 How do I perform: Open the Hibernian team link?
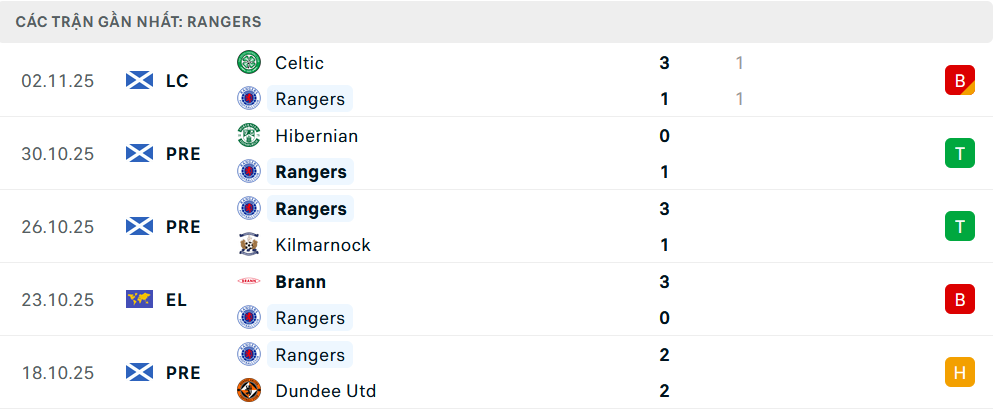click(x=316, y=135)
